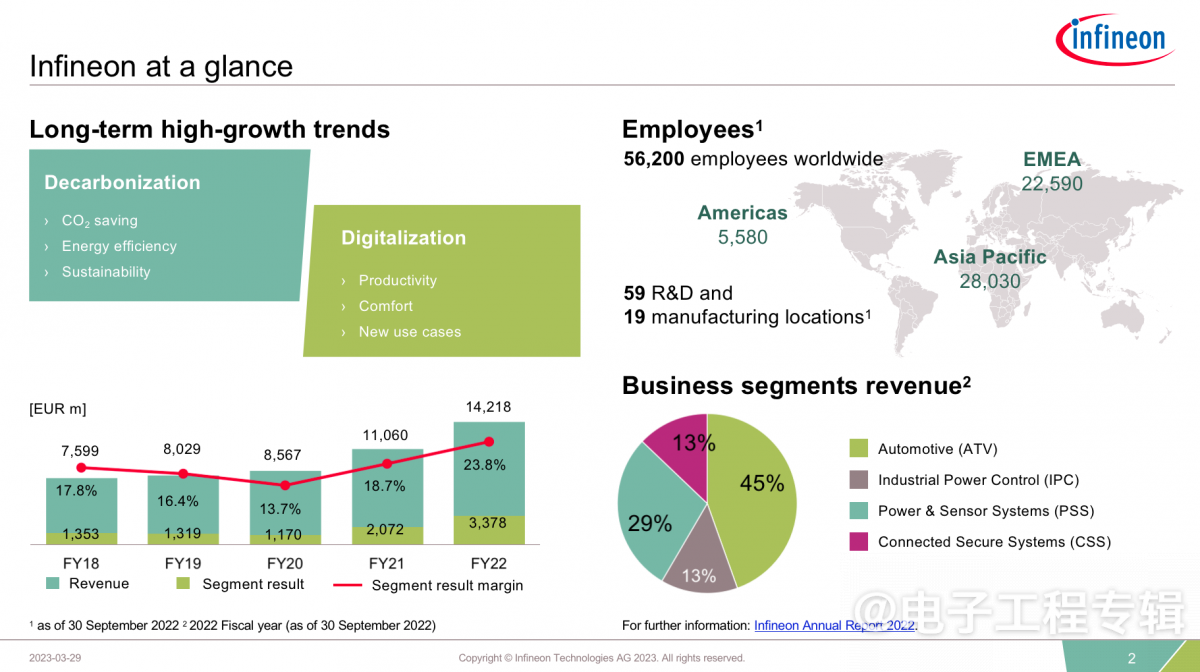The height and width of the screenshot is (672, 1200).
Task: Click the FY20 revenue value 8,567
Action: (283, 455)
